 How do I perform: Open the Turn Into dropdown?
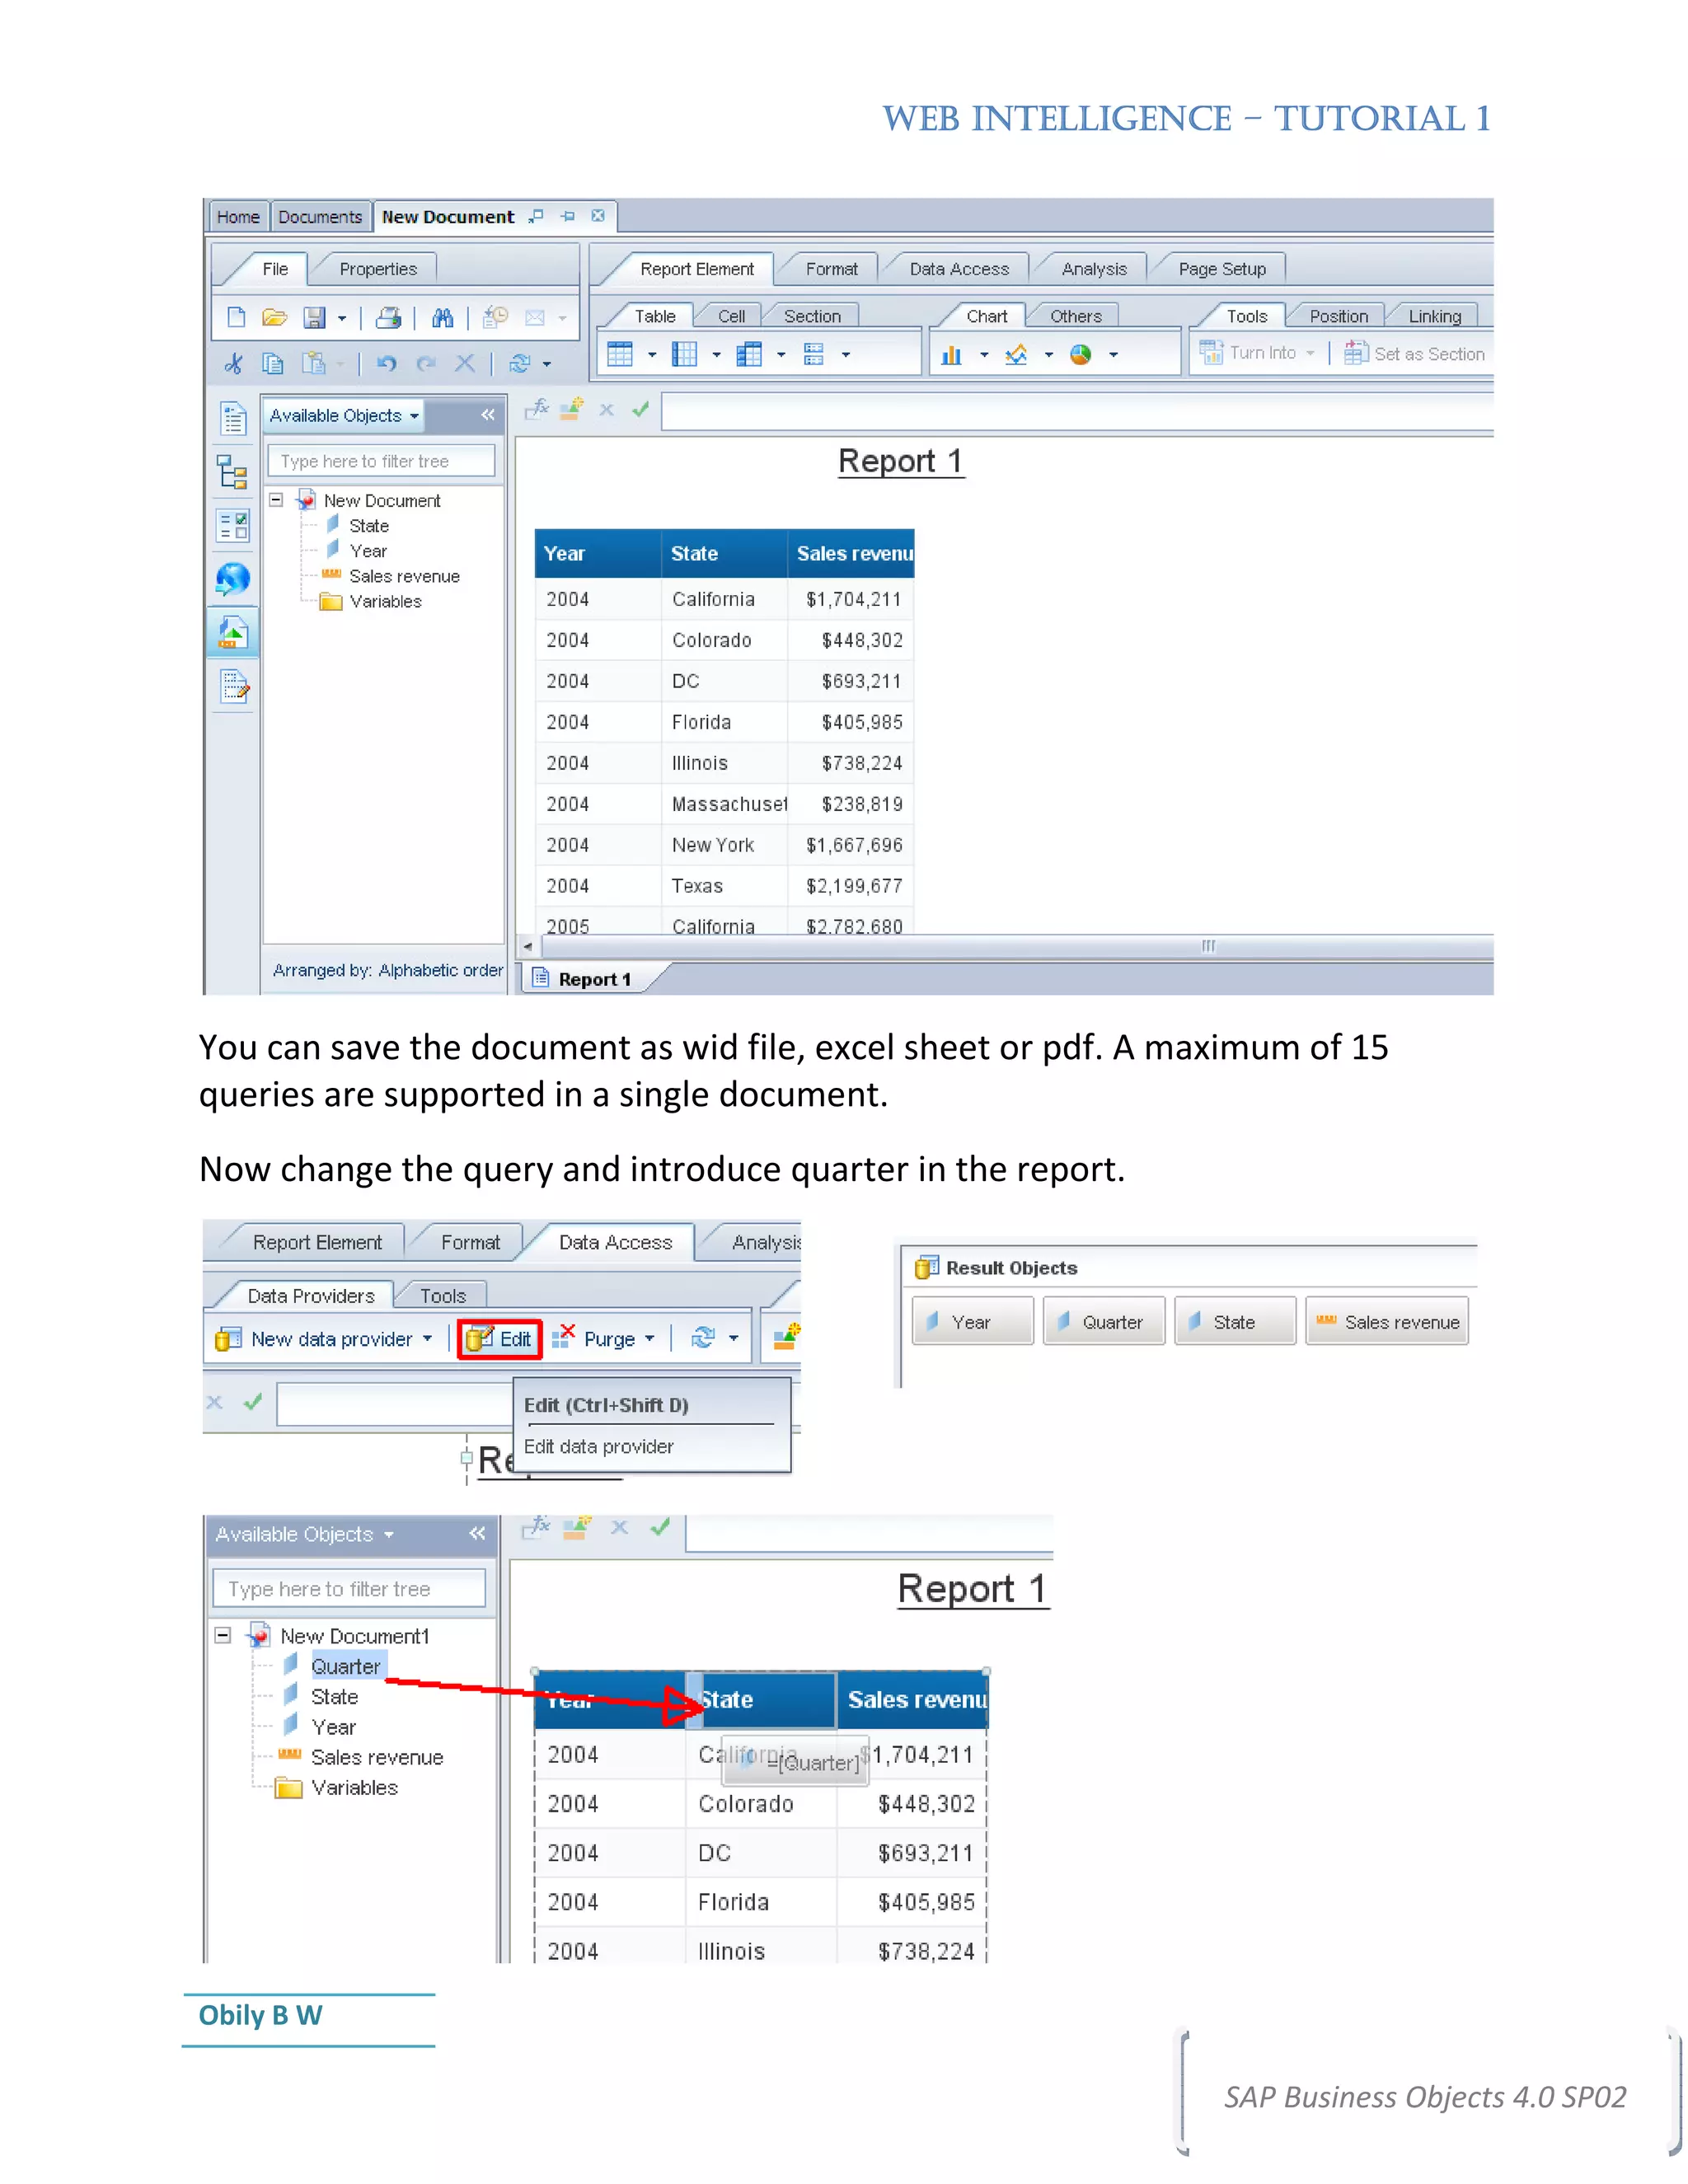(1310, 353)
